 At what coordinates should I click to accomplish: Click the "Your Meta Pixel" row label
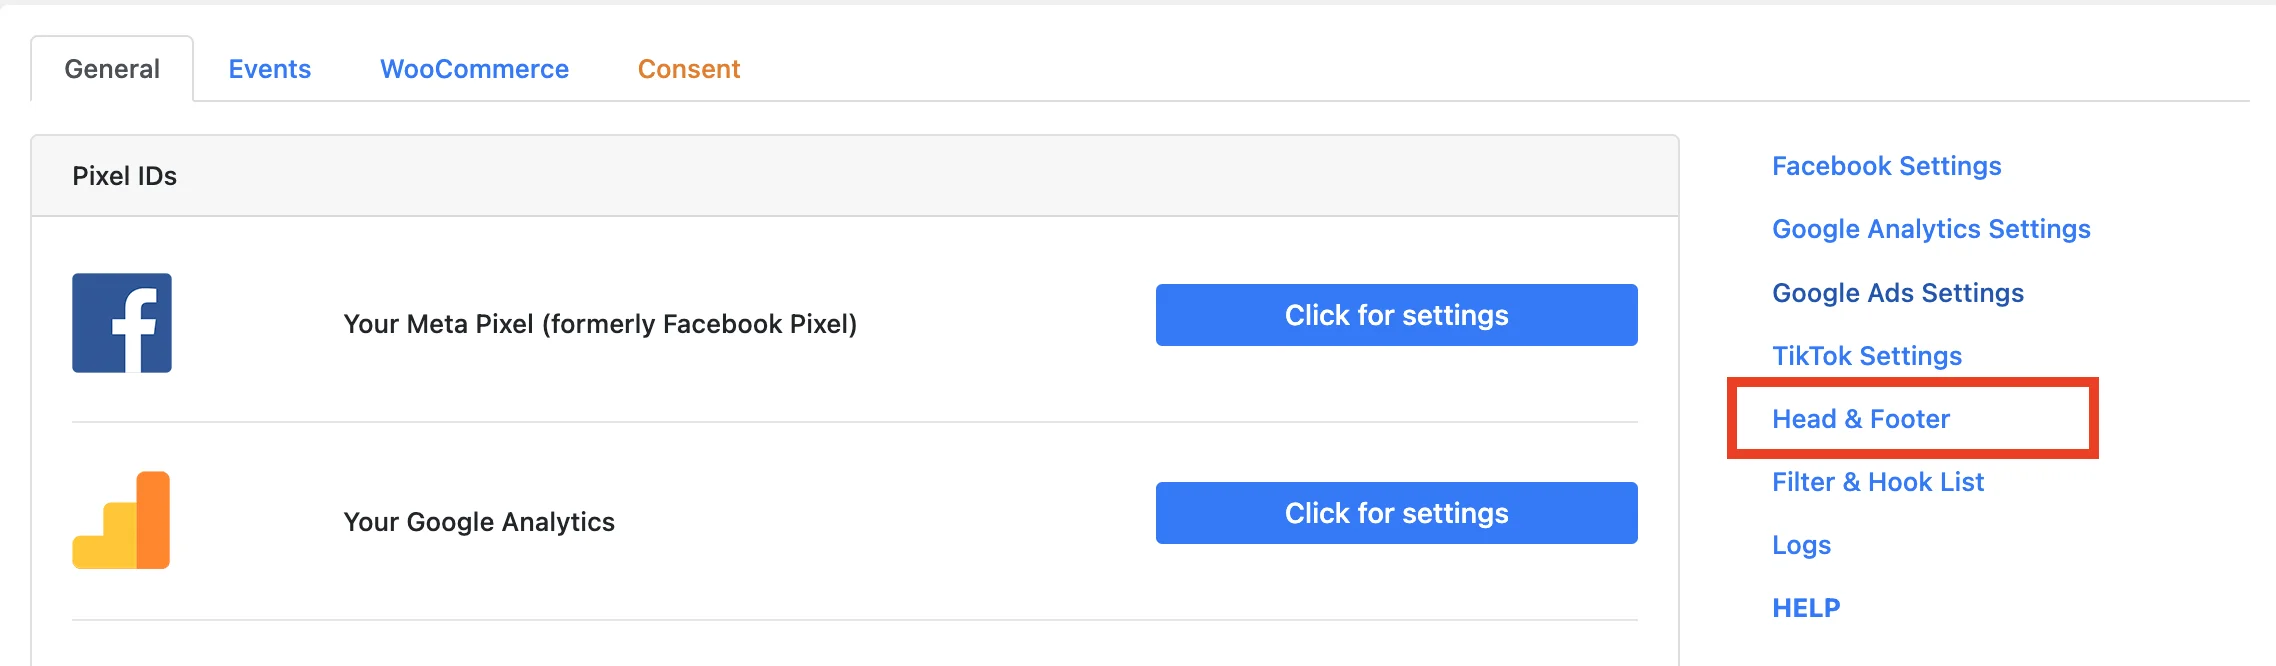click(600, 324)
